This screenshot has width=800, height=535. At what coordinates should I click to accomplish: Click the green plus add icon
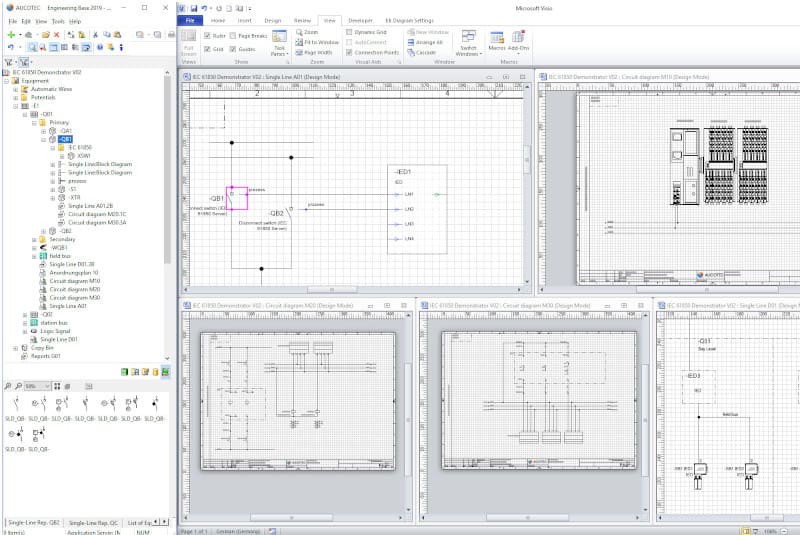click(10, 34)
